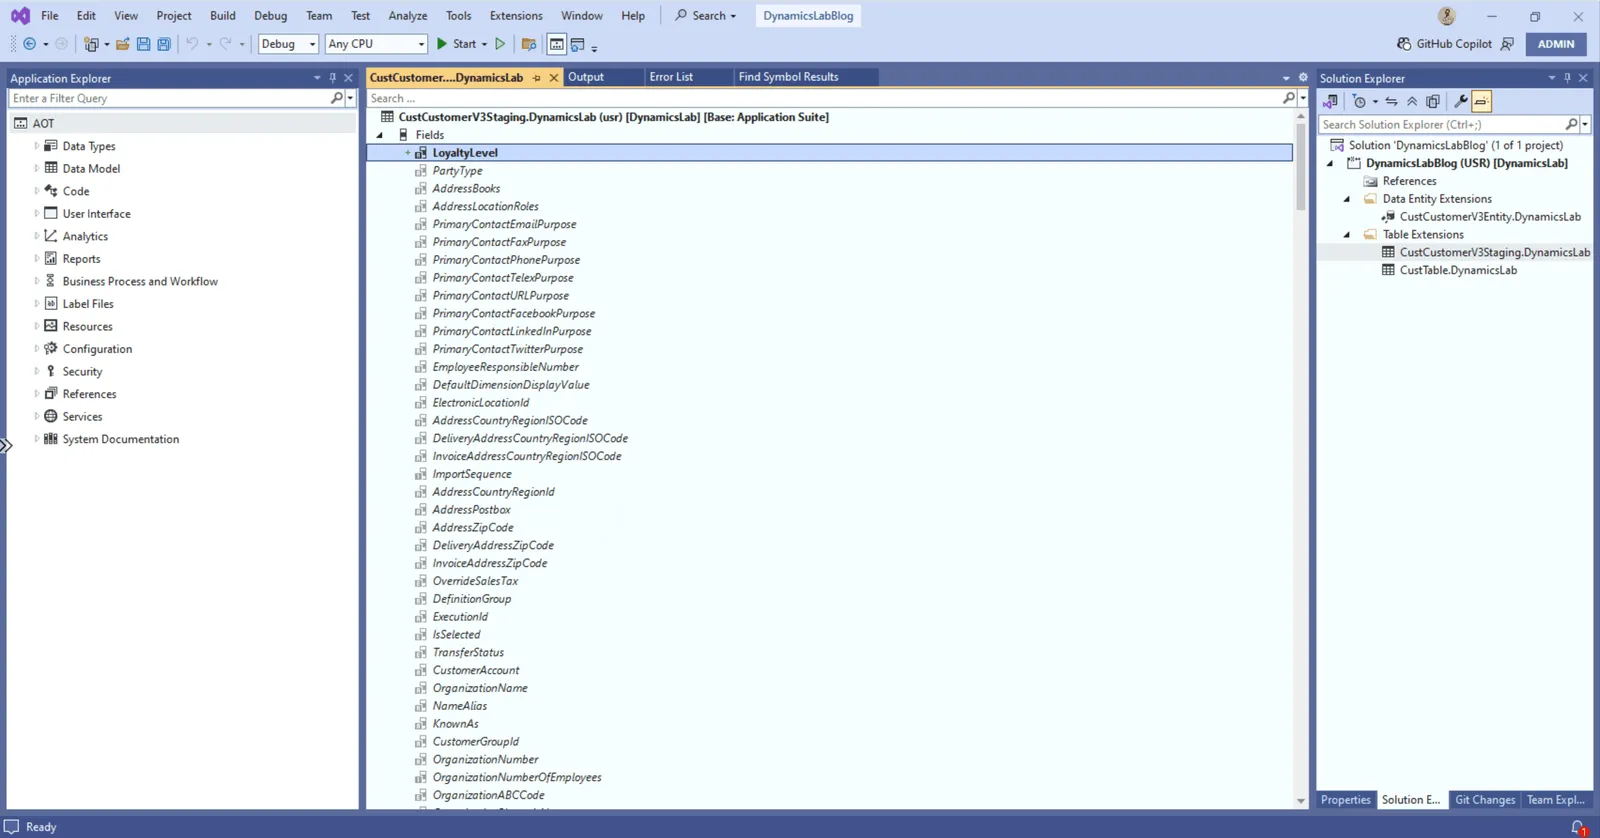This screenshot has height=838, width=1600.
Task: Expand the LoyaltyLevel field node
Action: (407, 153)
